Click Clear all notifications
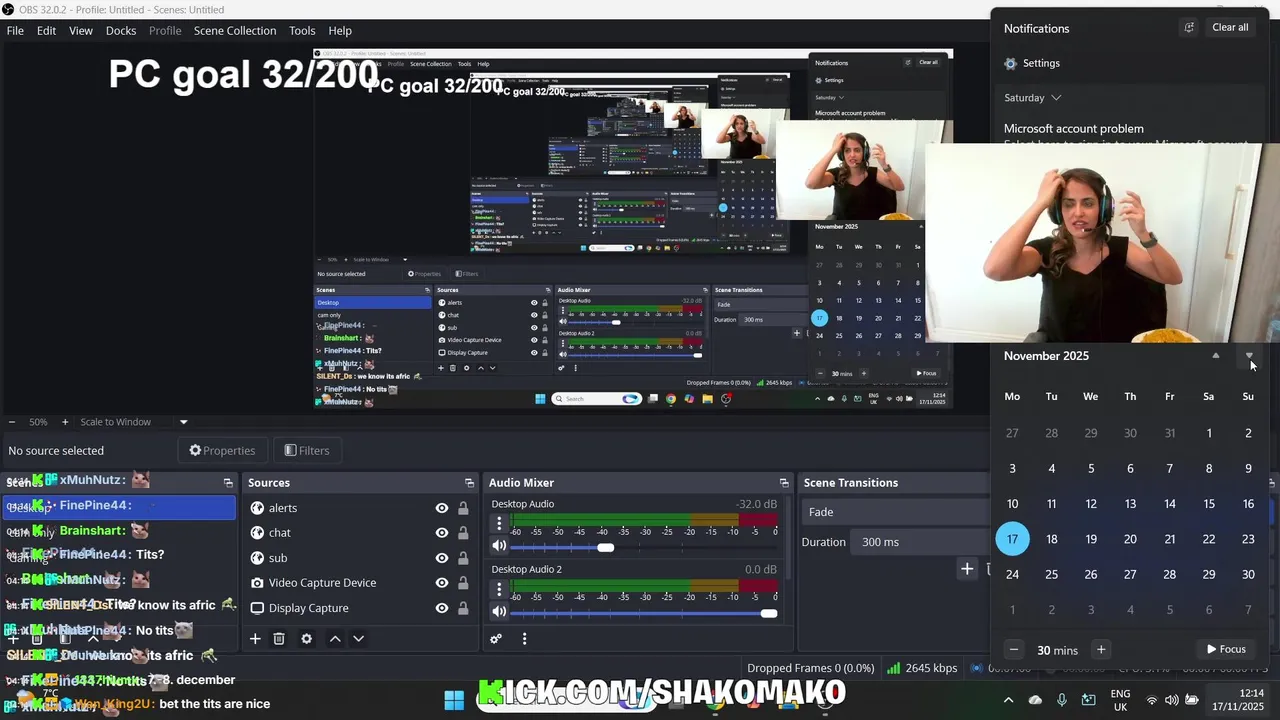Viewport: 1280px width, 720px height. [x=1230, y=27]
